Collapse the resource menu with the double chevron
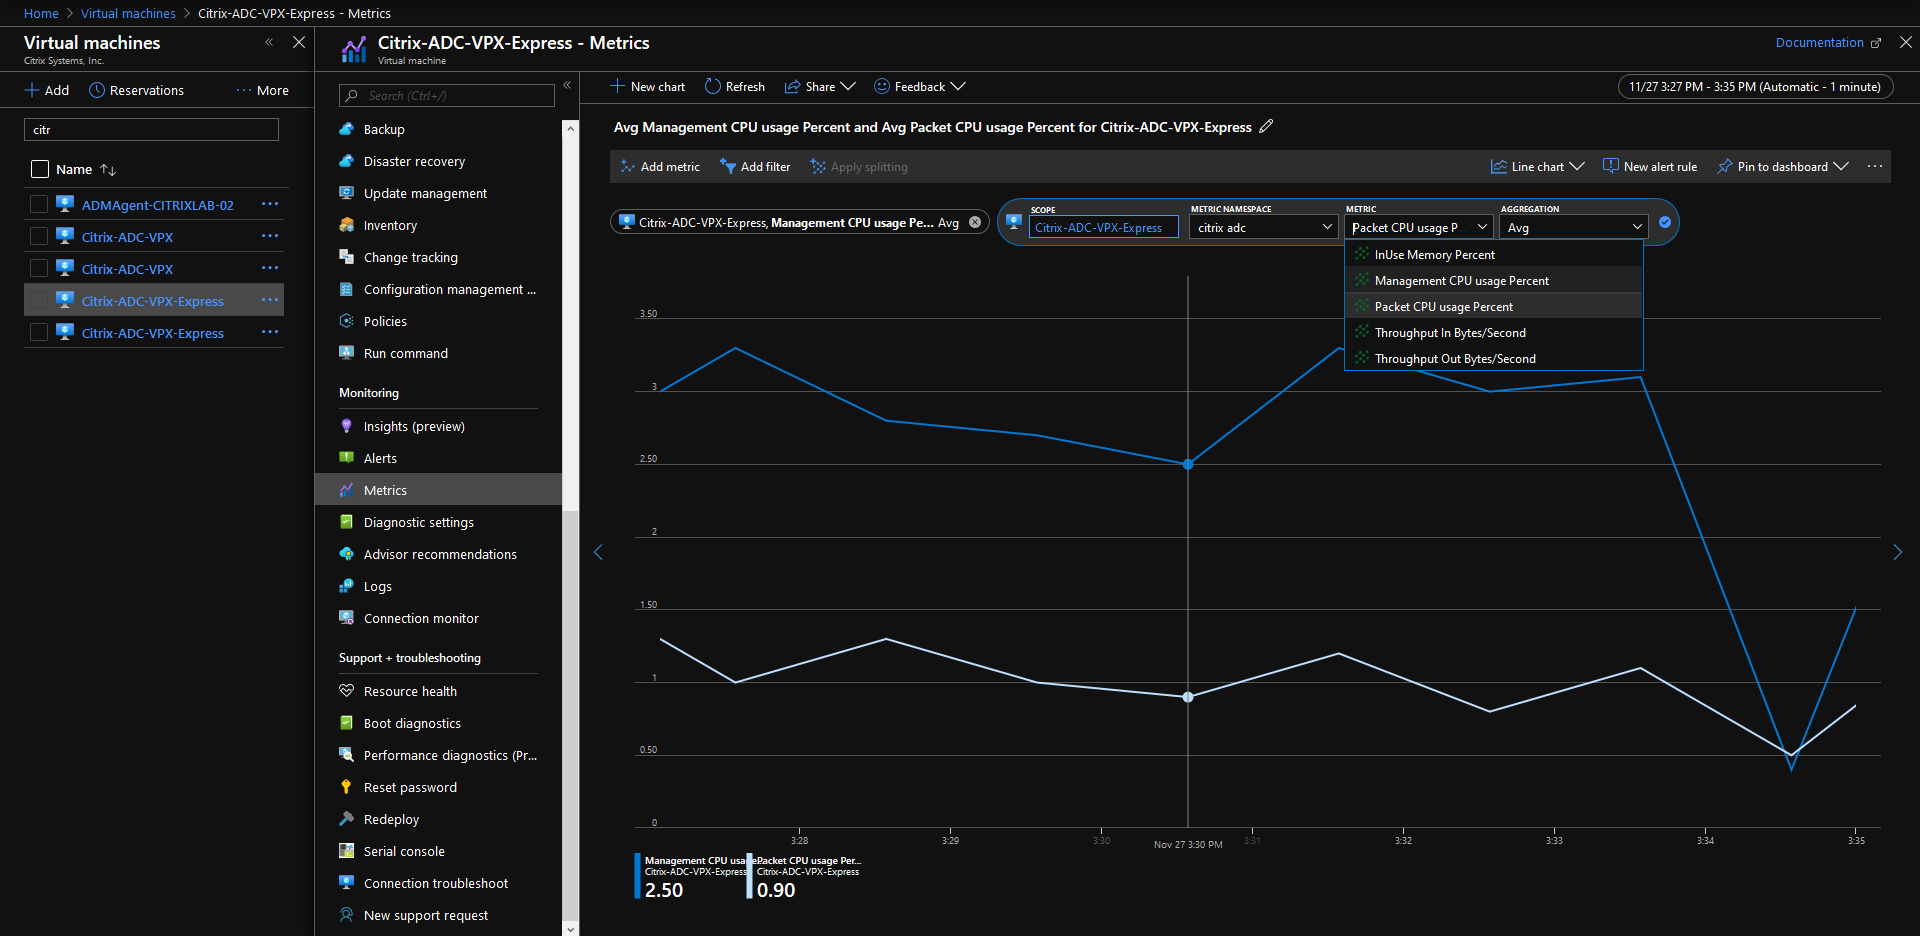The width and height of the screenshot is (1920, 936). (567, 85)
